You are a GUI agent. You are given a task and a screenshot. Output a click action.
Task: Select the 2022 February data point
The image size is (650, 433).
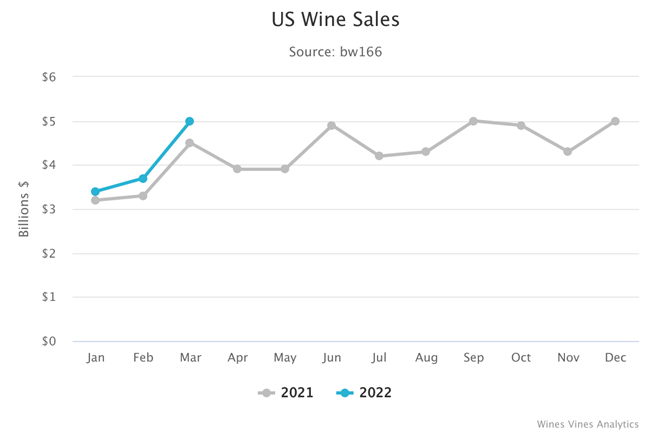(143, 178)
